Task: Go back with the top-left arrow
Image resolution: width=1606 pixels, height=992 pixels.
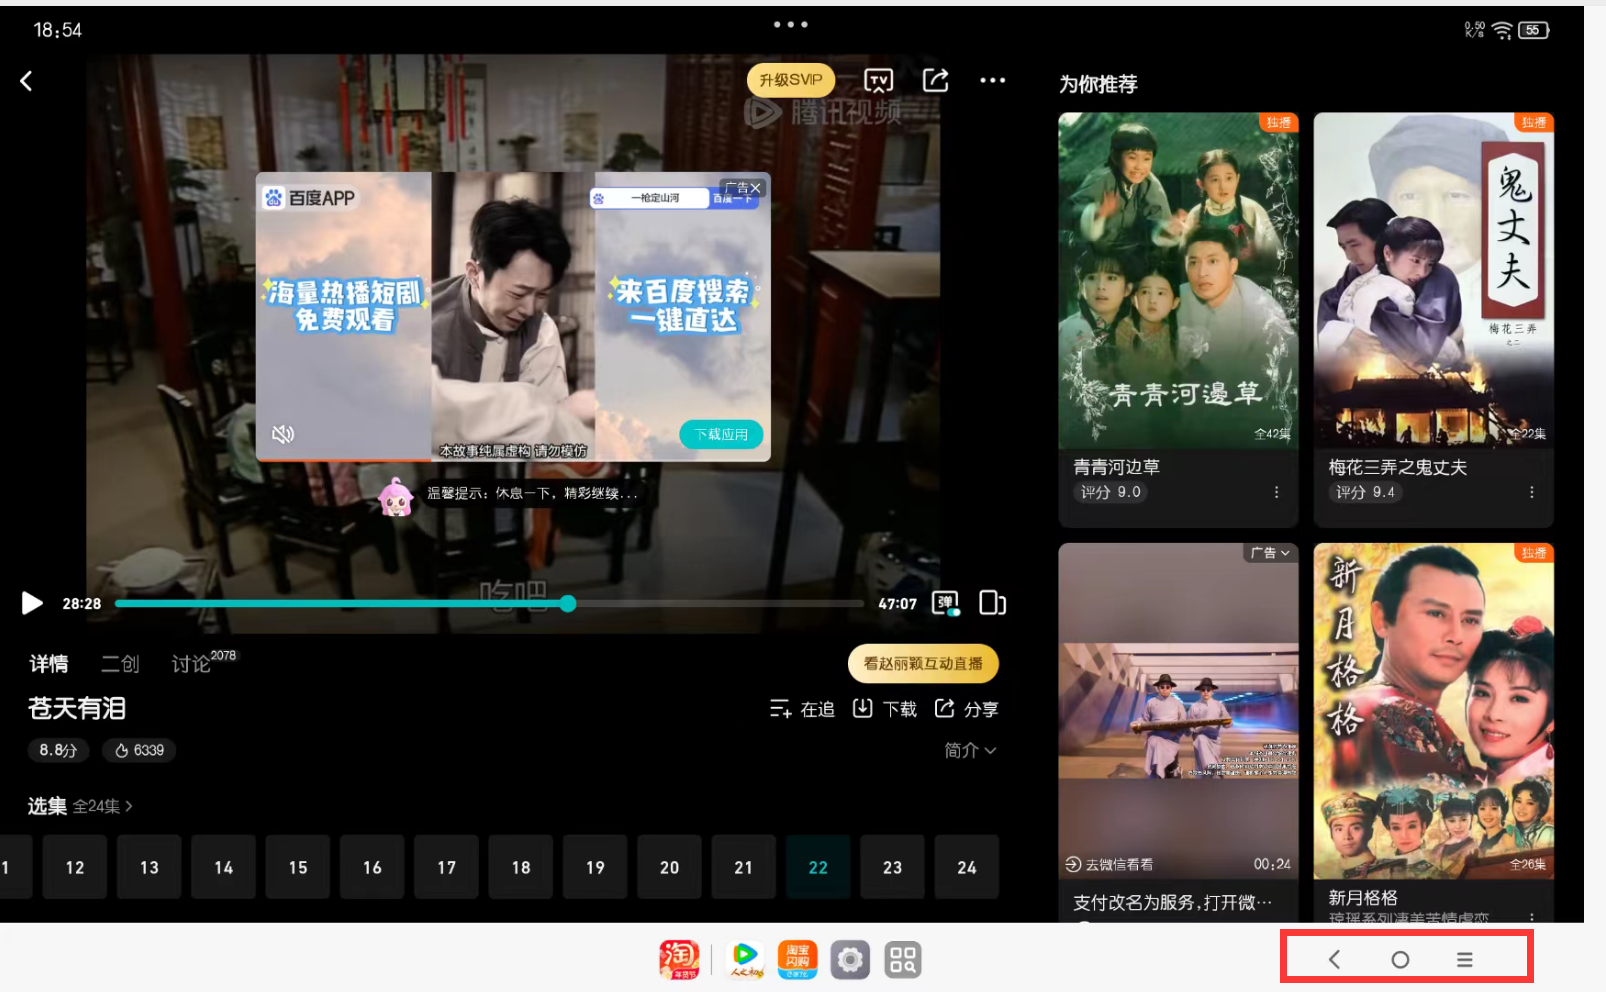Action: [x=27, y=81]
